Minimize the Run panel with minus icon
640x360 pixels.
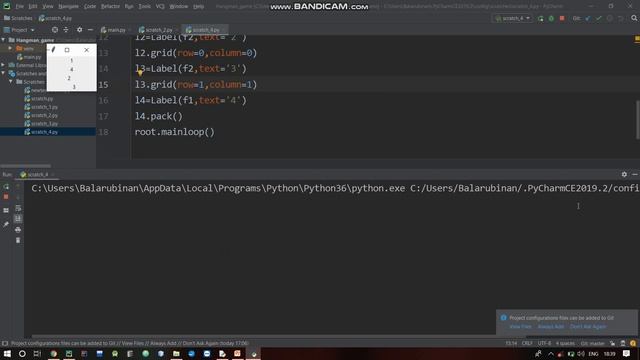click(635, 174)
